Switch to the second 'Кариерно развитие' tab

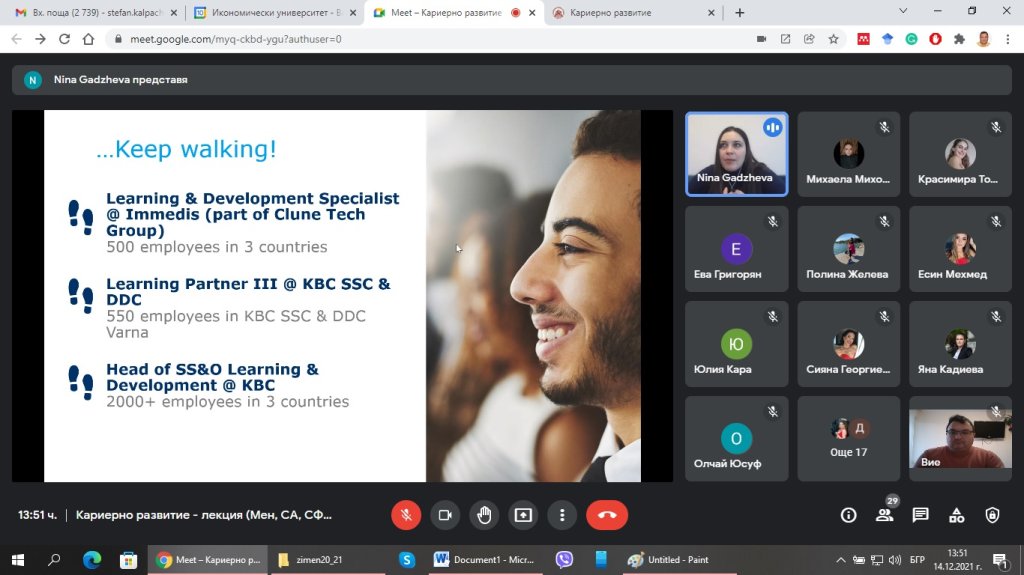tap(632, 12)
